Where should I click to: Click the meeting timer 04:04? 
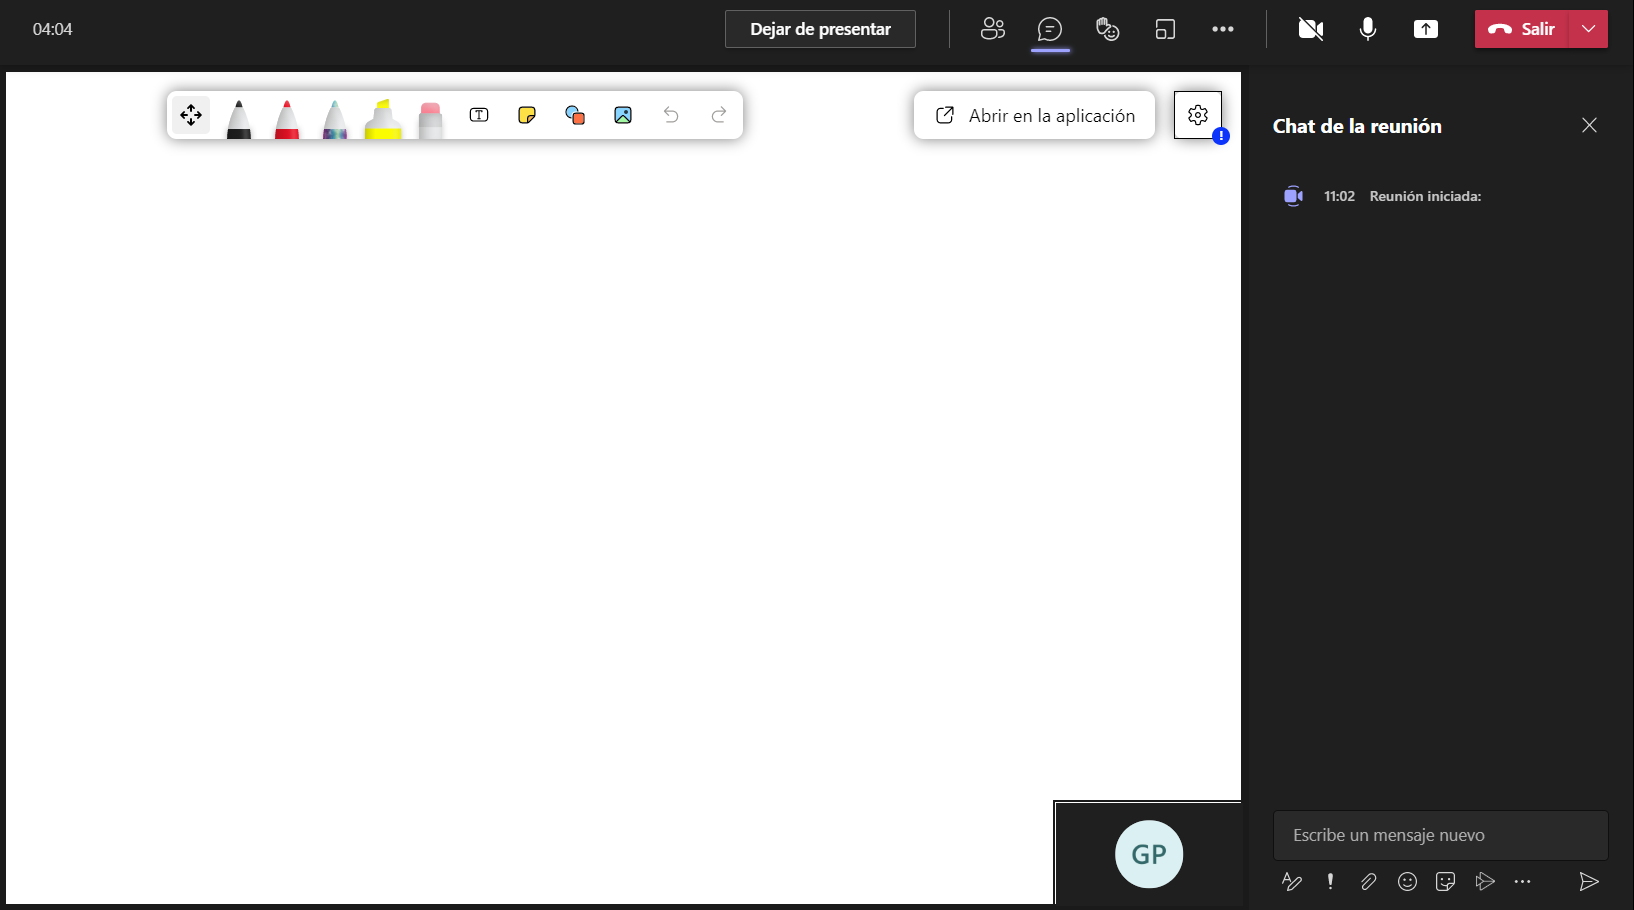point(52,29)
